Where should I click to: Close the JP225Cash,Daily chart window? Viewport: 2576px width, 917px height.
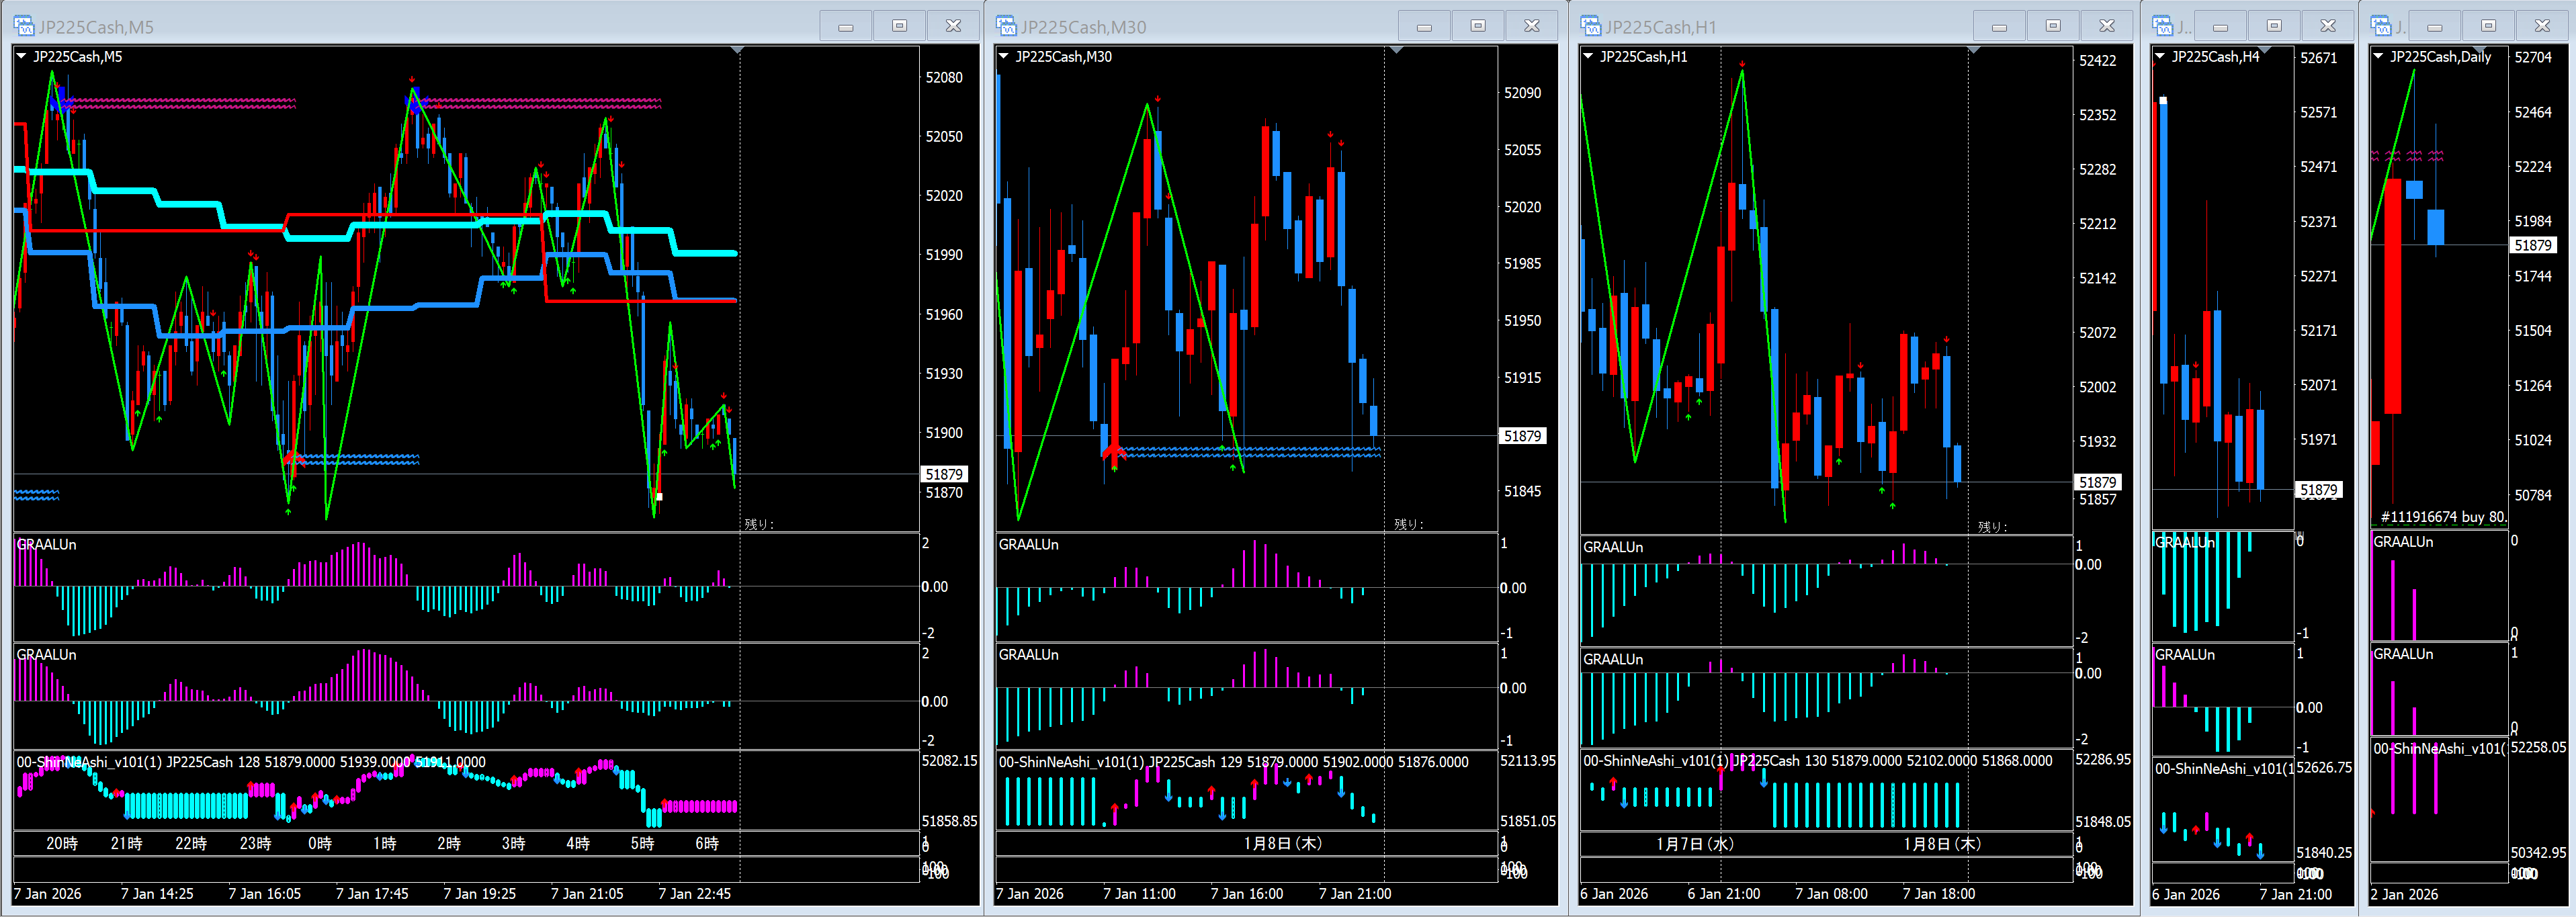point(2542,26)
